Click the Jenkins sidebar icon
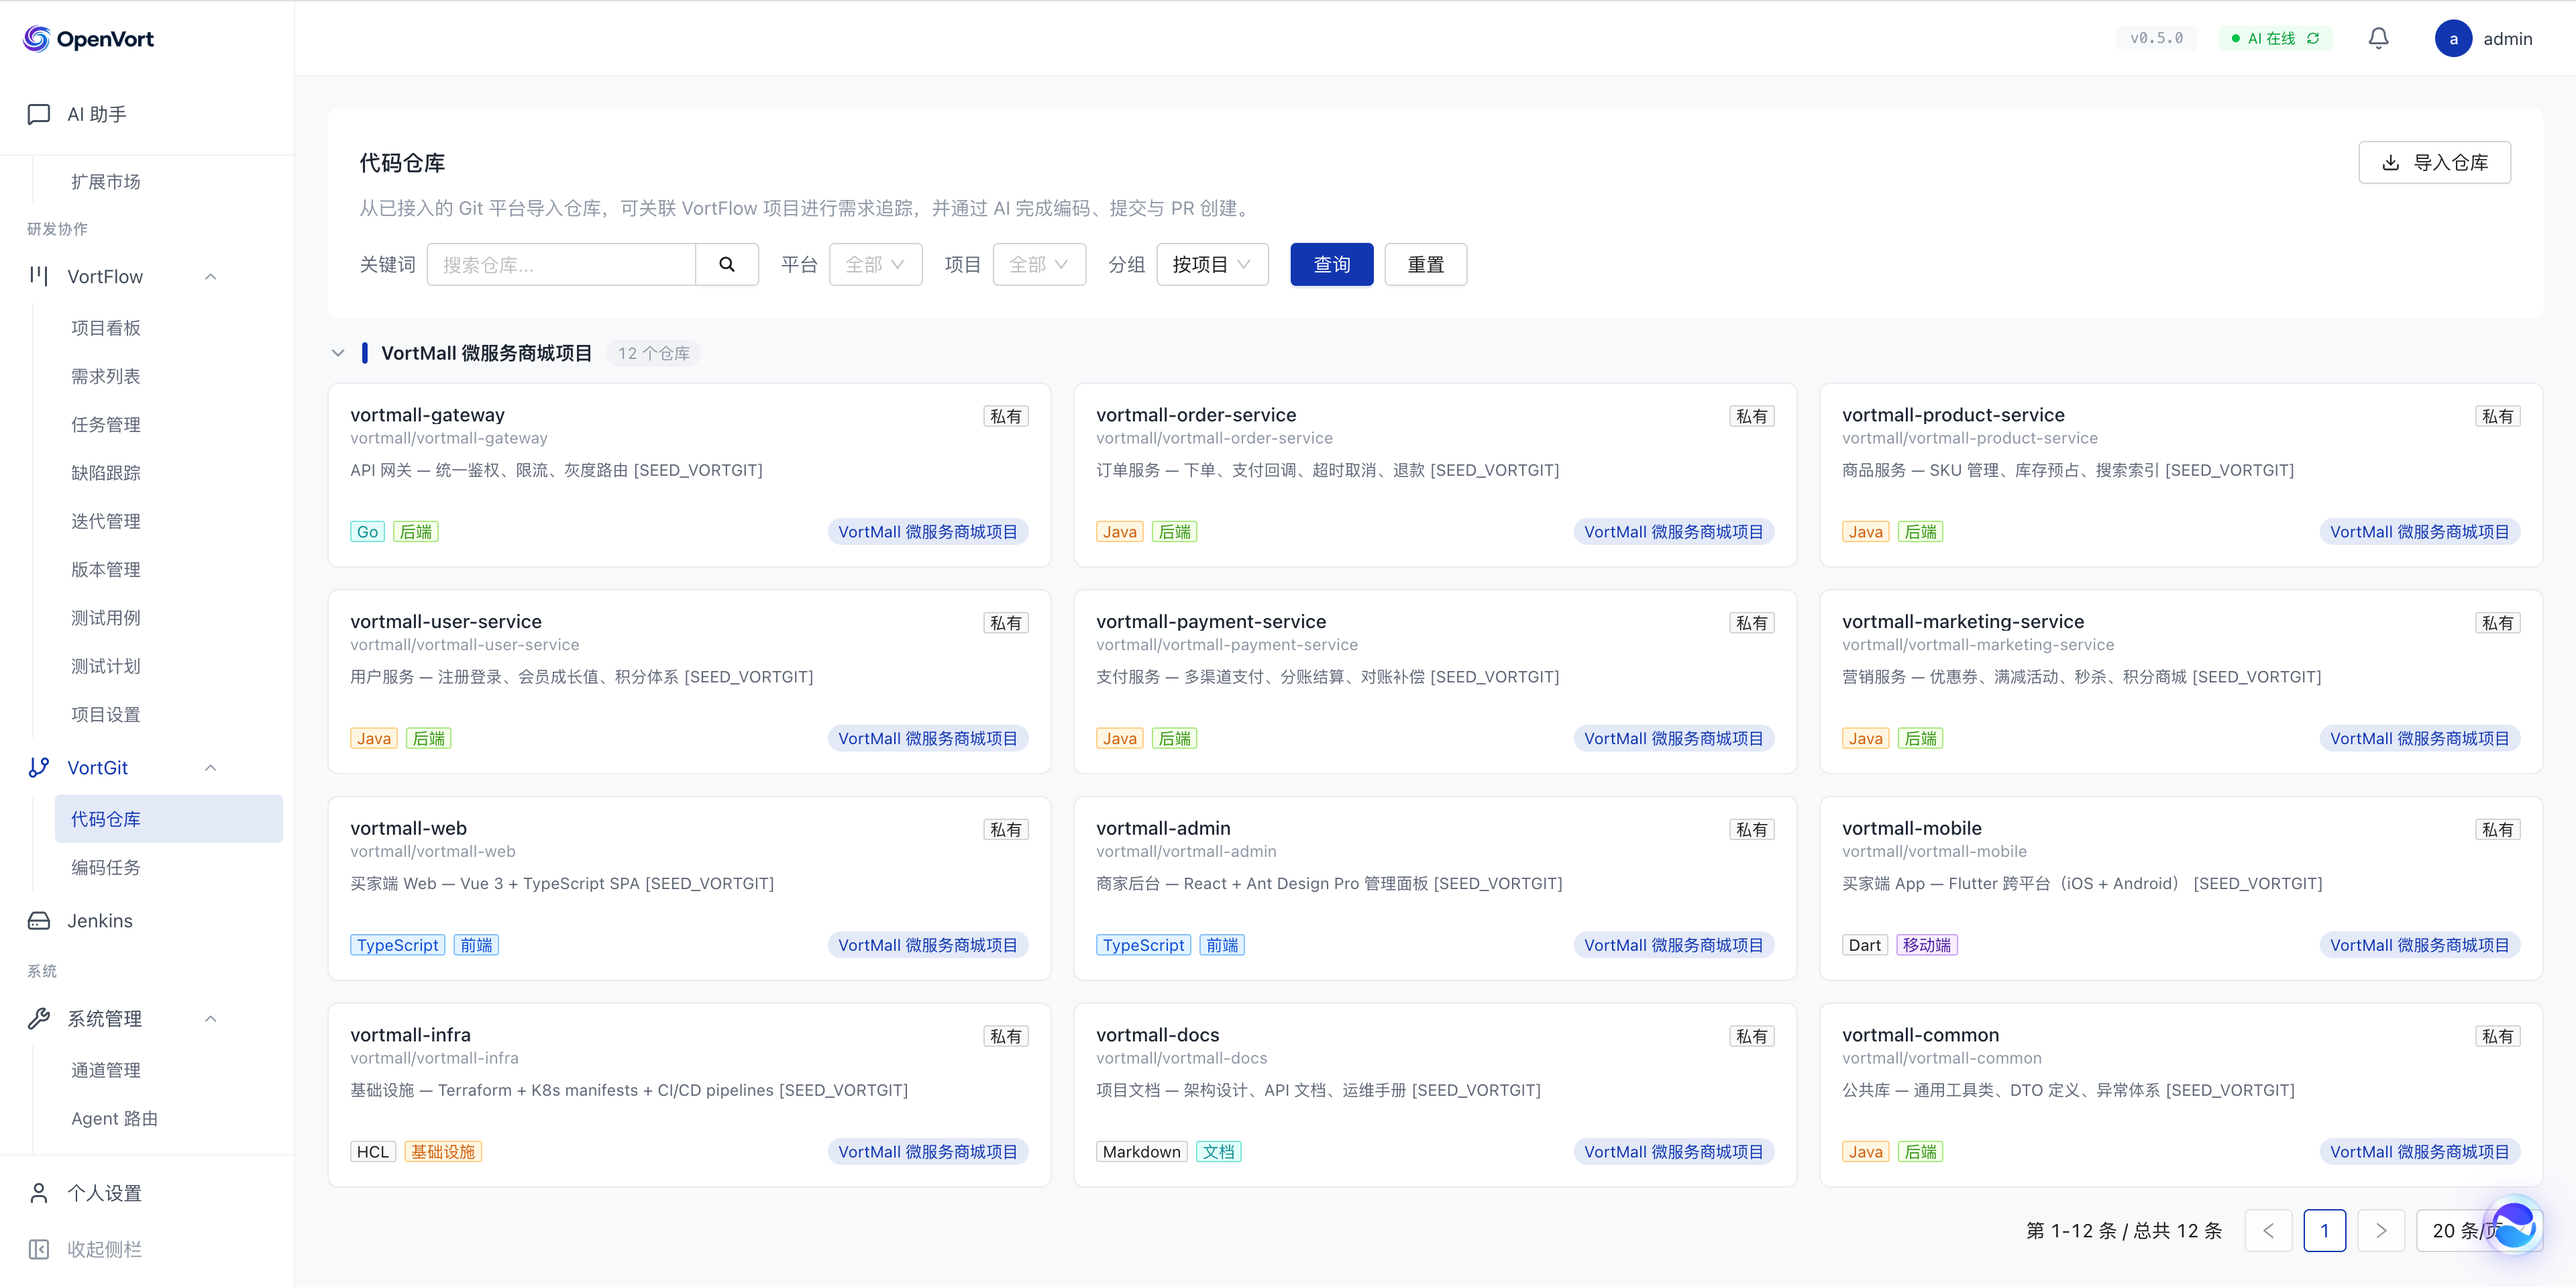 pyautogui.click(x=39, y=920)
